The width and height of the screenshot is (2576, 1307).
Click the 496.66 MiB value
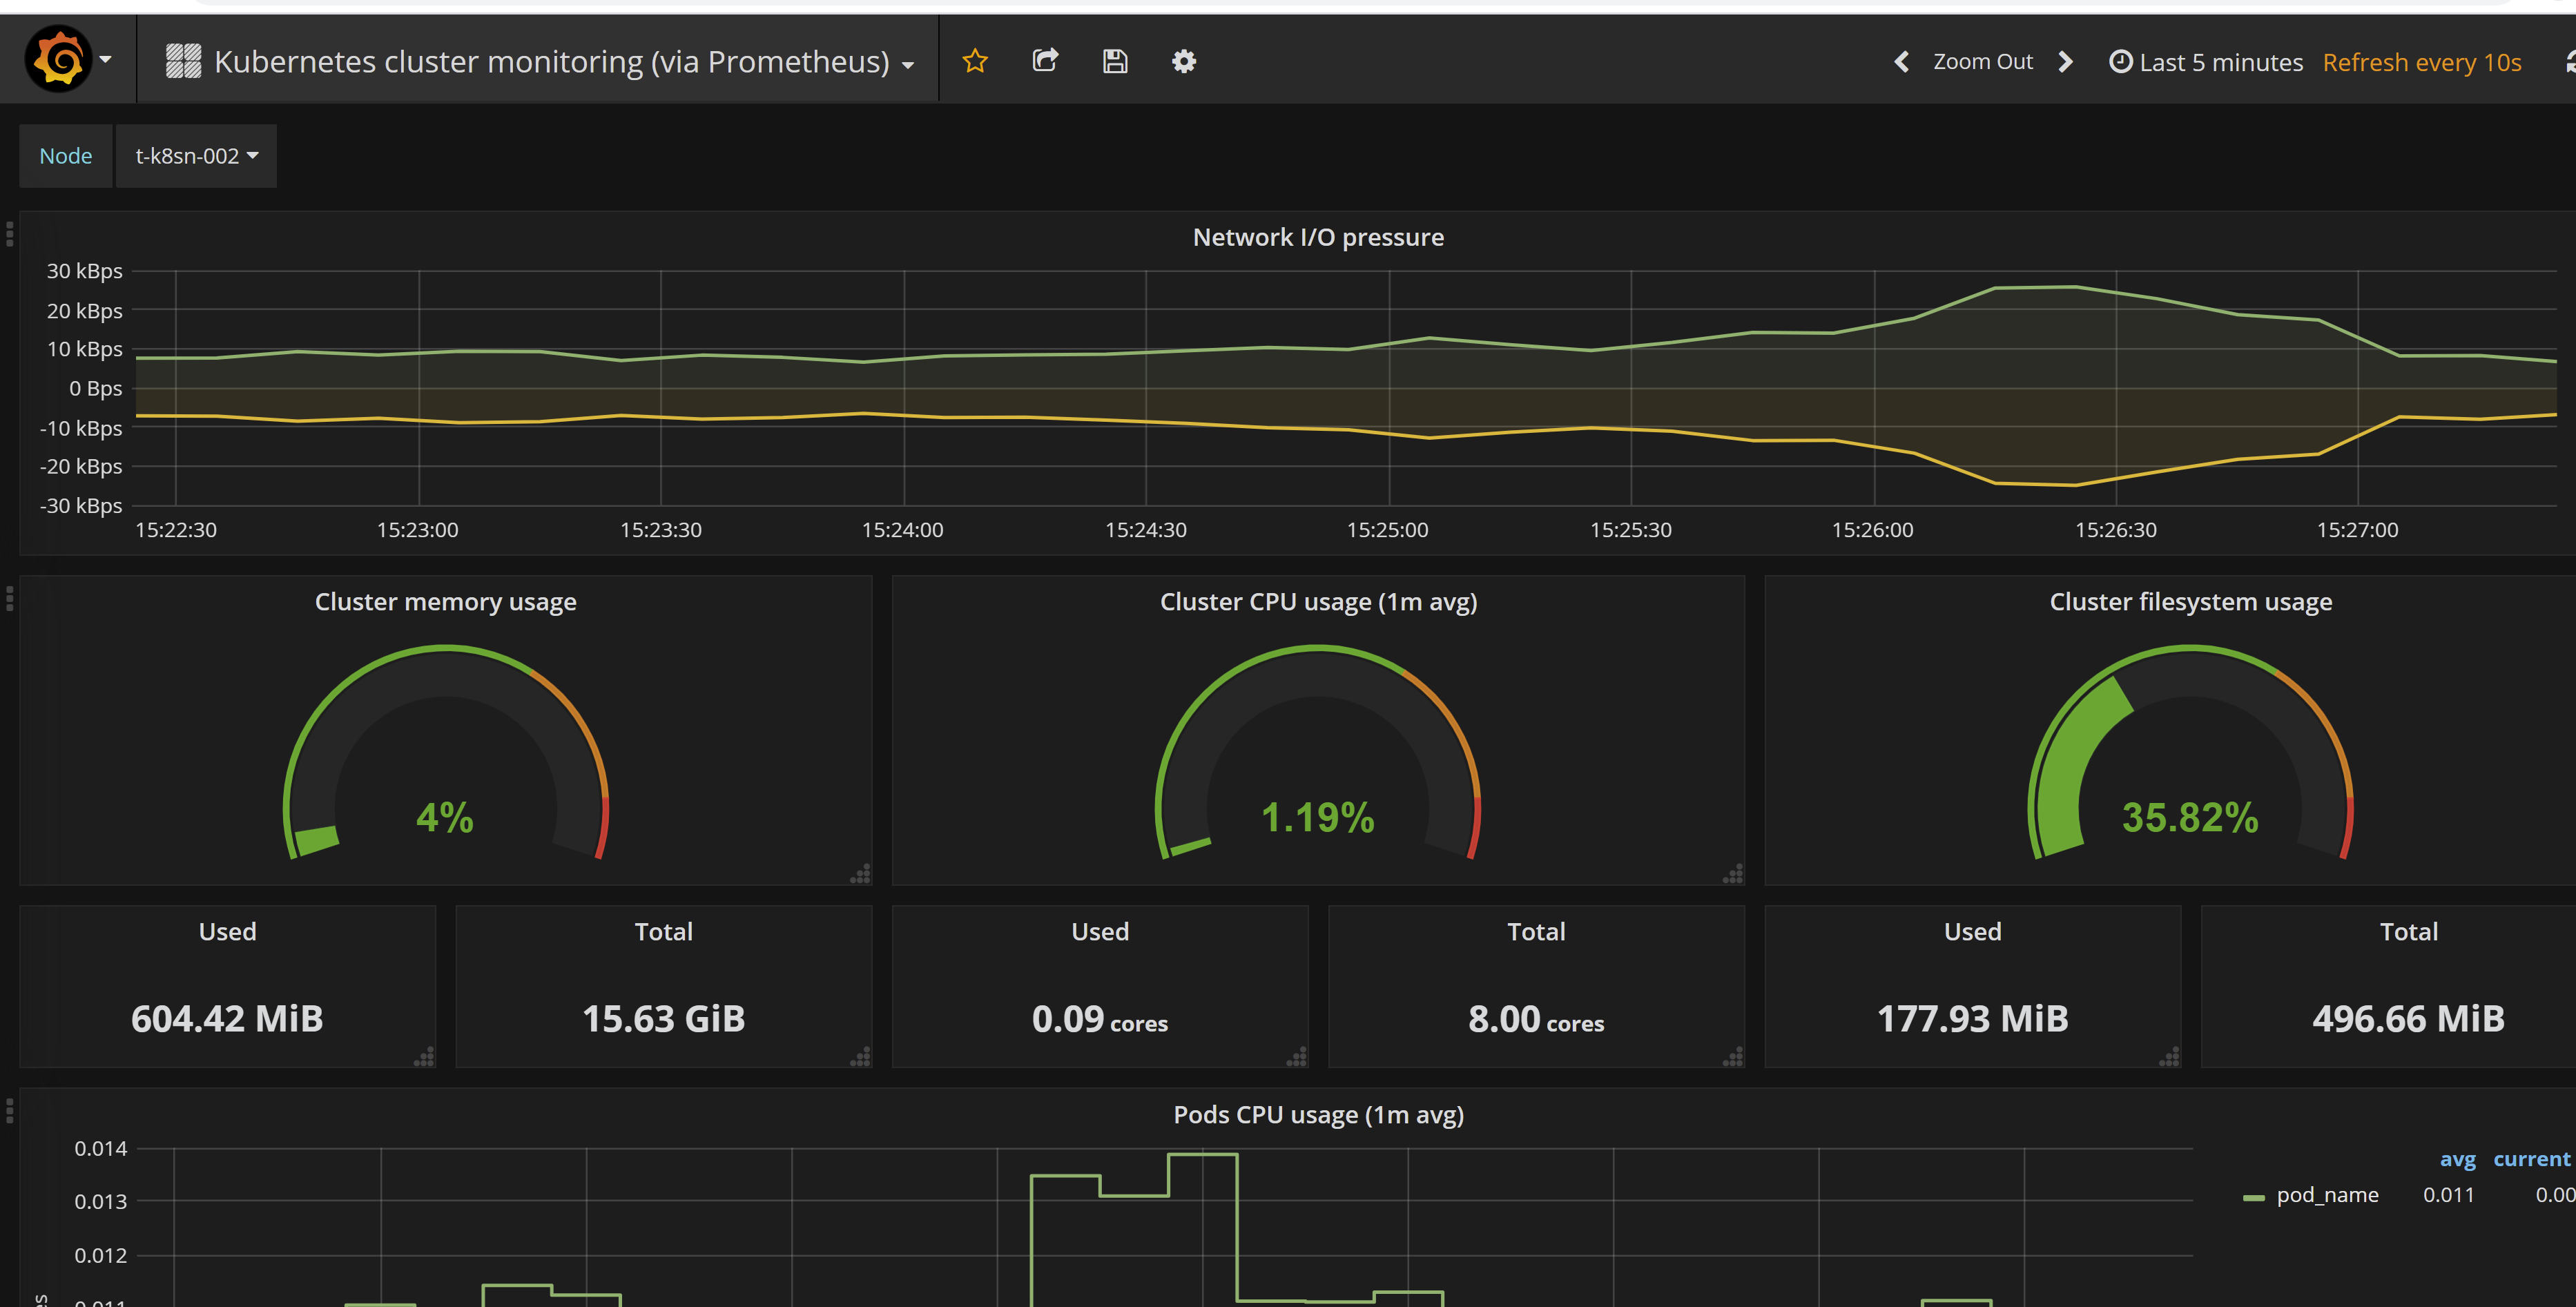coord(2408,1018)
